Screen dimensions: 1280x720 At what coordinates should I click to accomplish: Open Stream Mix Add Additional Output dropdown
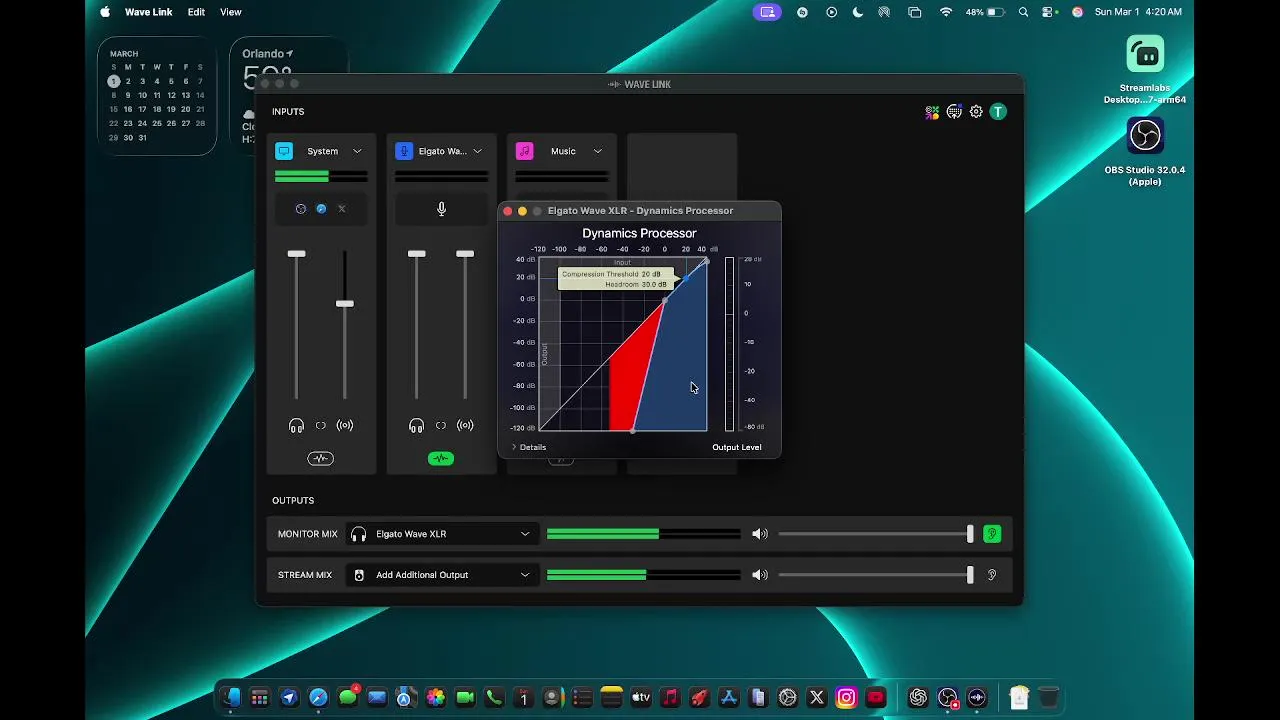(442, 575)
